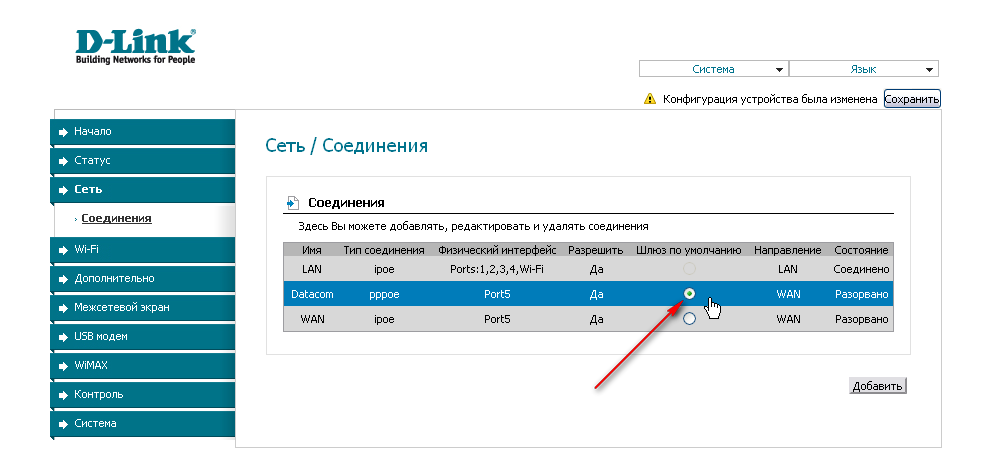Open the Дополнительно menu section
Image resolution: width=992 pixels, height=462 pixels.
coord(142,278)
